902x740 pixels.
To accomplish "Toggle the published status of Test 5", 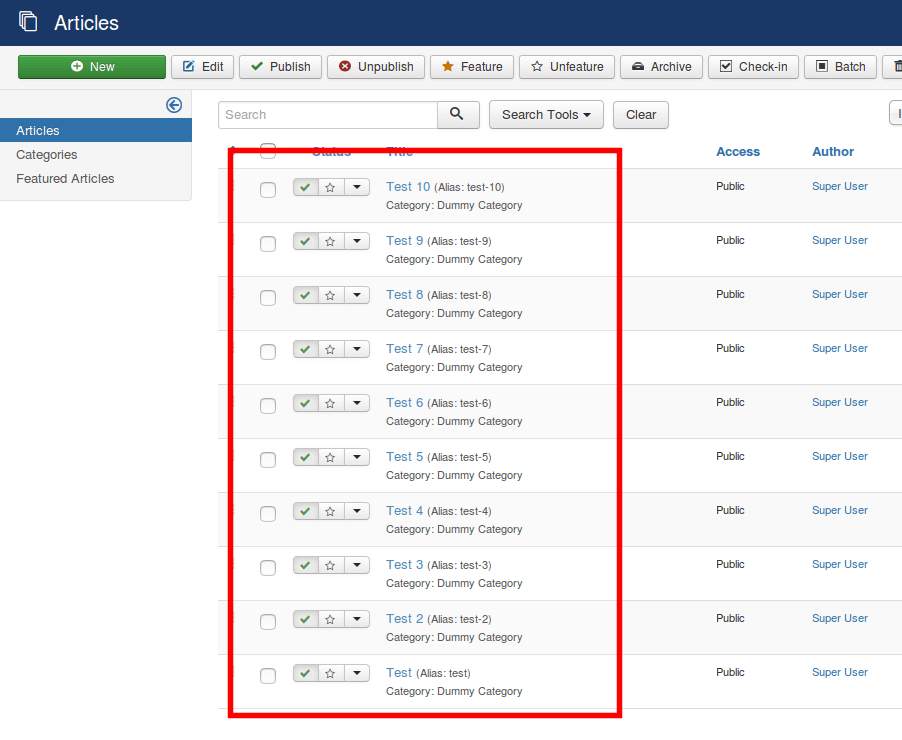I will click(305, 457).
